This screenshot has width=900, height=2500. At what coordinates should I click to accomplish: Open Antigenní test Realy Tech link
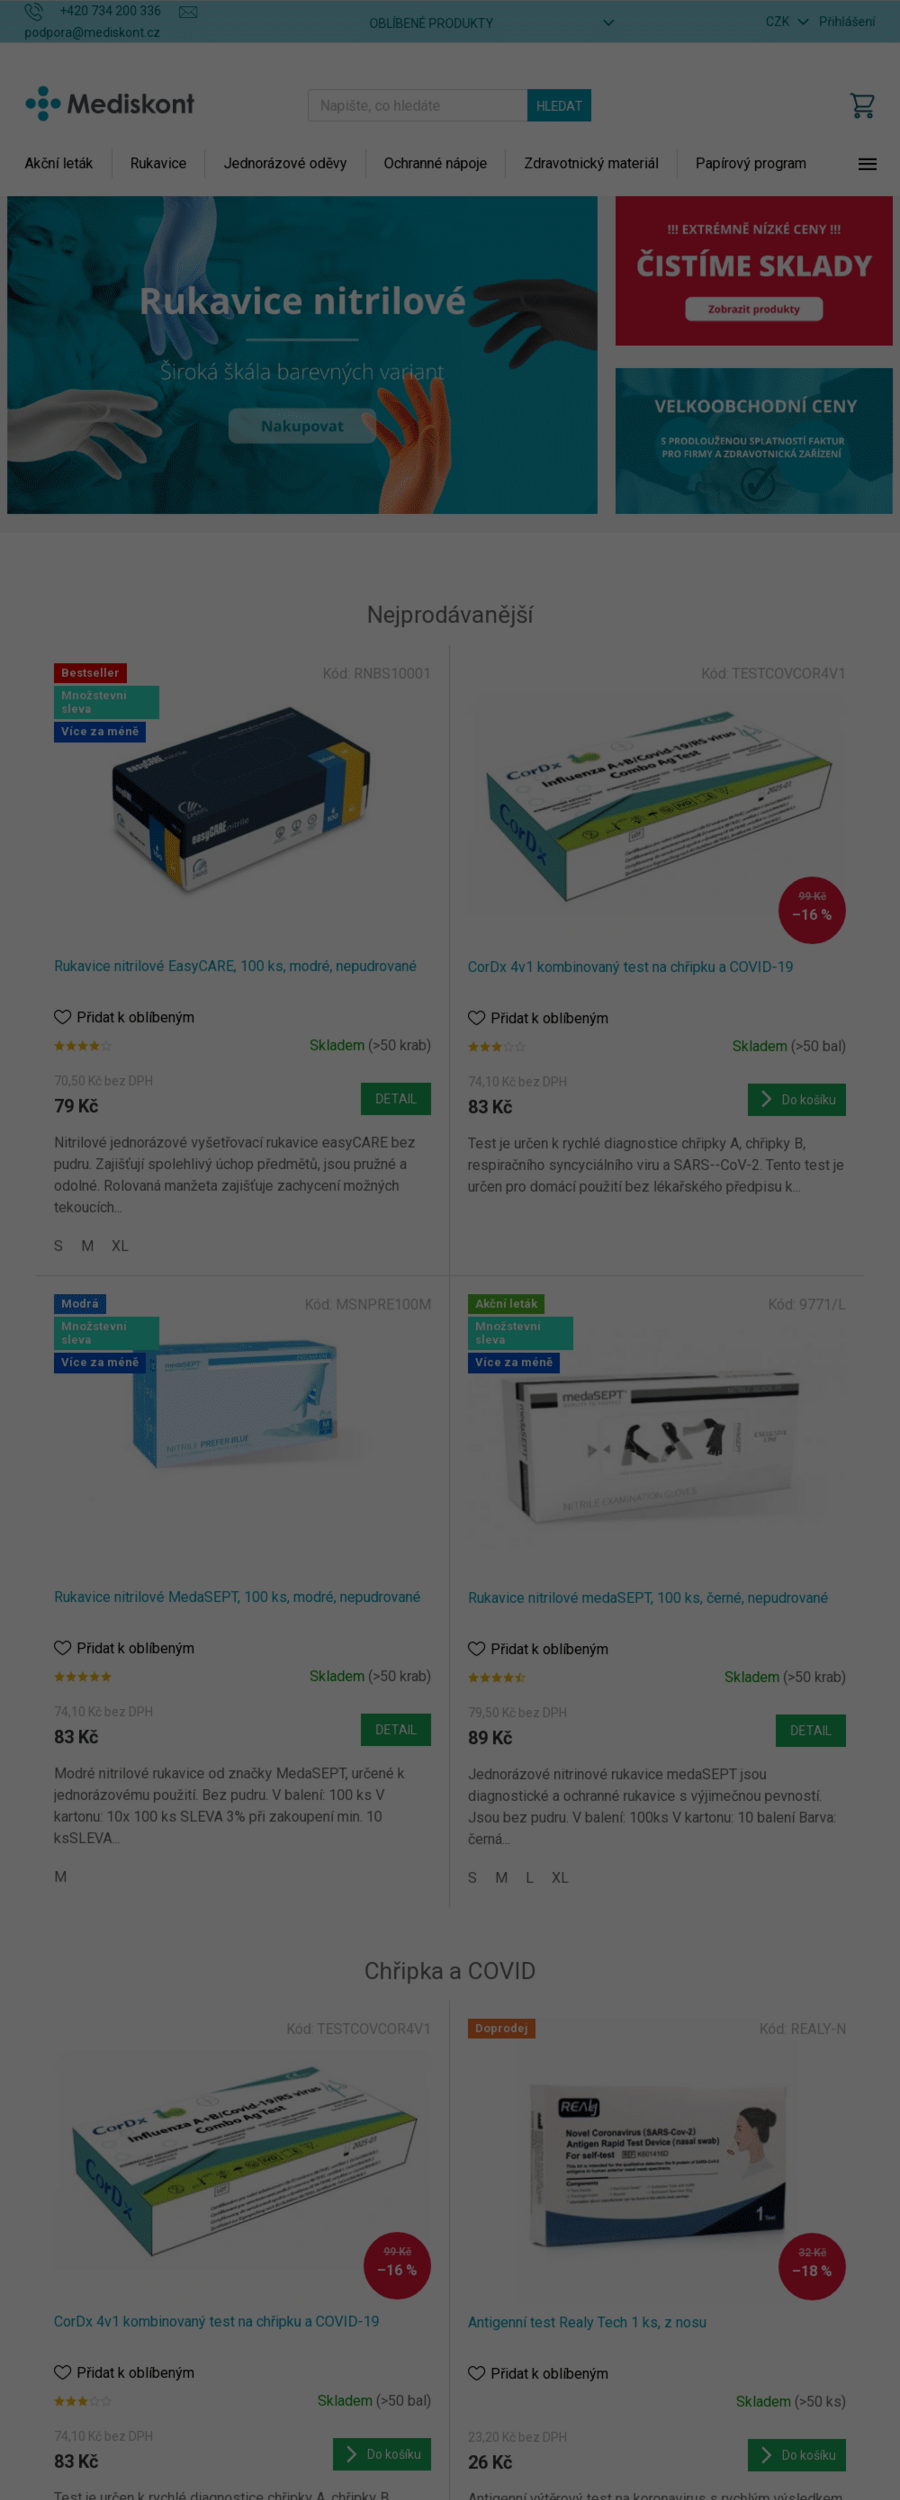587,2322
